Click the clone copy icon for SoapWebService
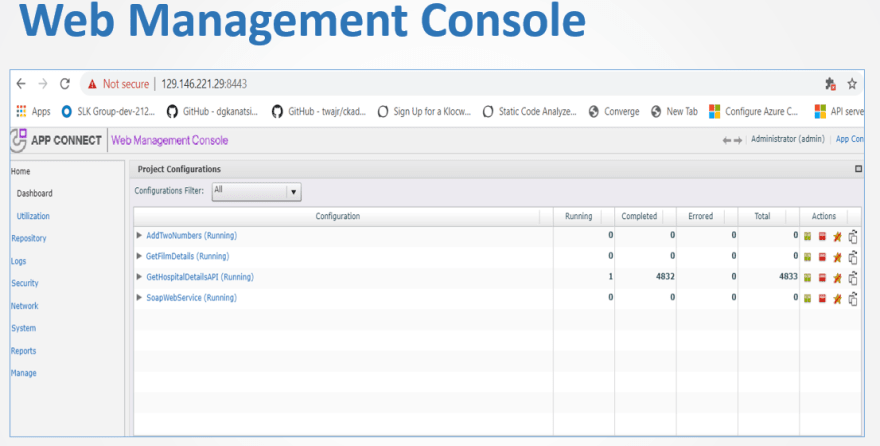Screen dimensions: 880x446 [853, 299]
